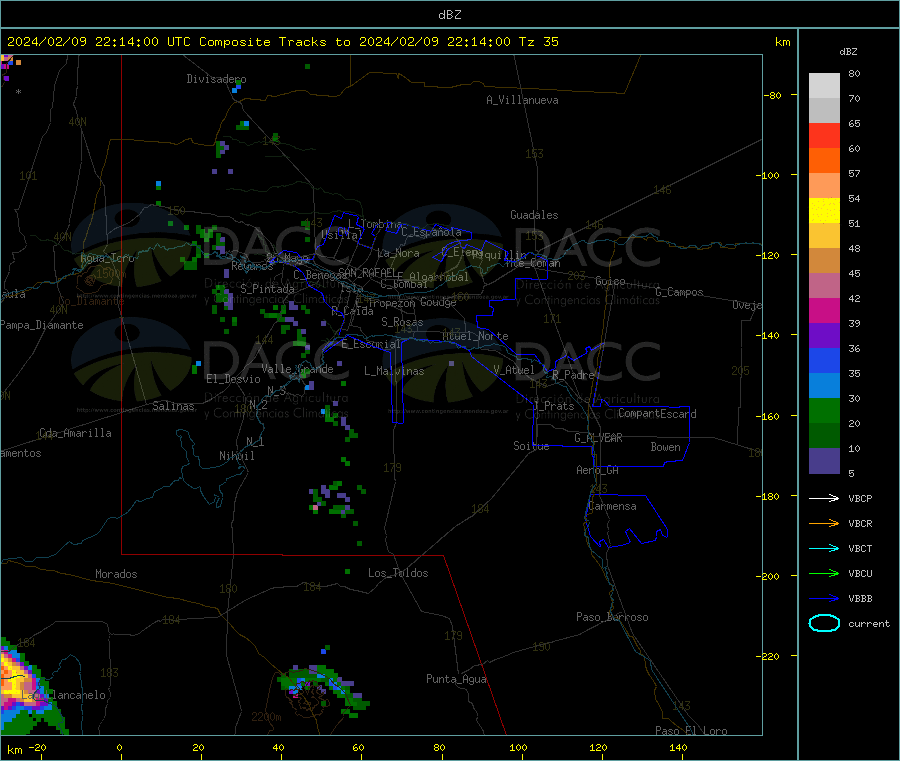Click the Morados place label

[x=116, y=574]
